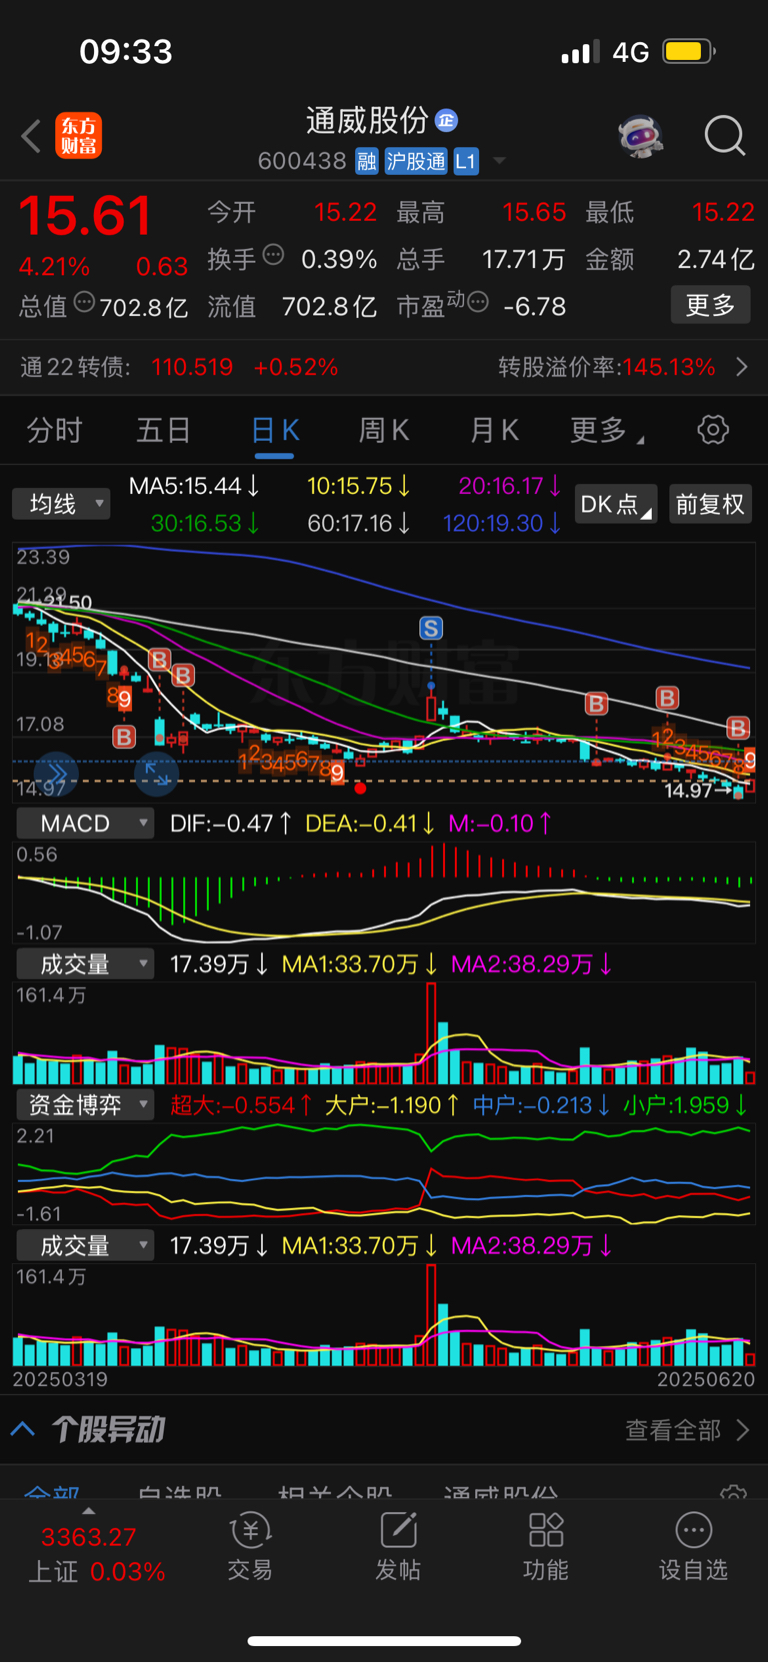The height and width of the screenshot is (1663, 768).
Task: Open the 上证 3363.27 index ticker
Action: click(x=96, y=1554)
